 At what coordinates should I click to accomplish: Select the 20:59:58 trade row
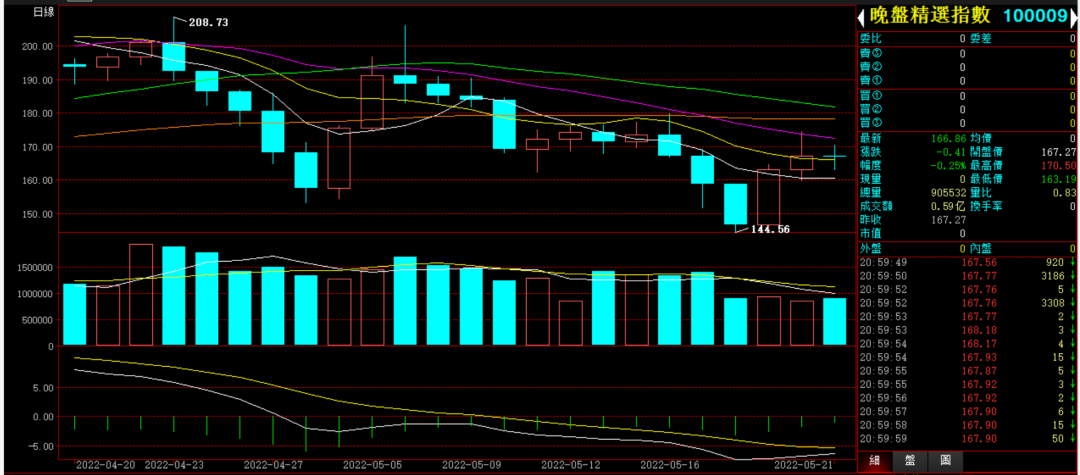(968, 425)
